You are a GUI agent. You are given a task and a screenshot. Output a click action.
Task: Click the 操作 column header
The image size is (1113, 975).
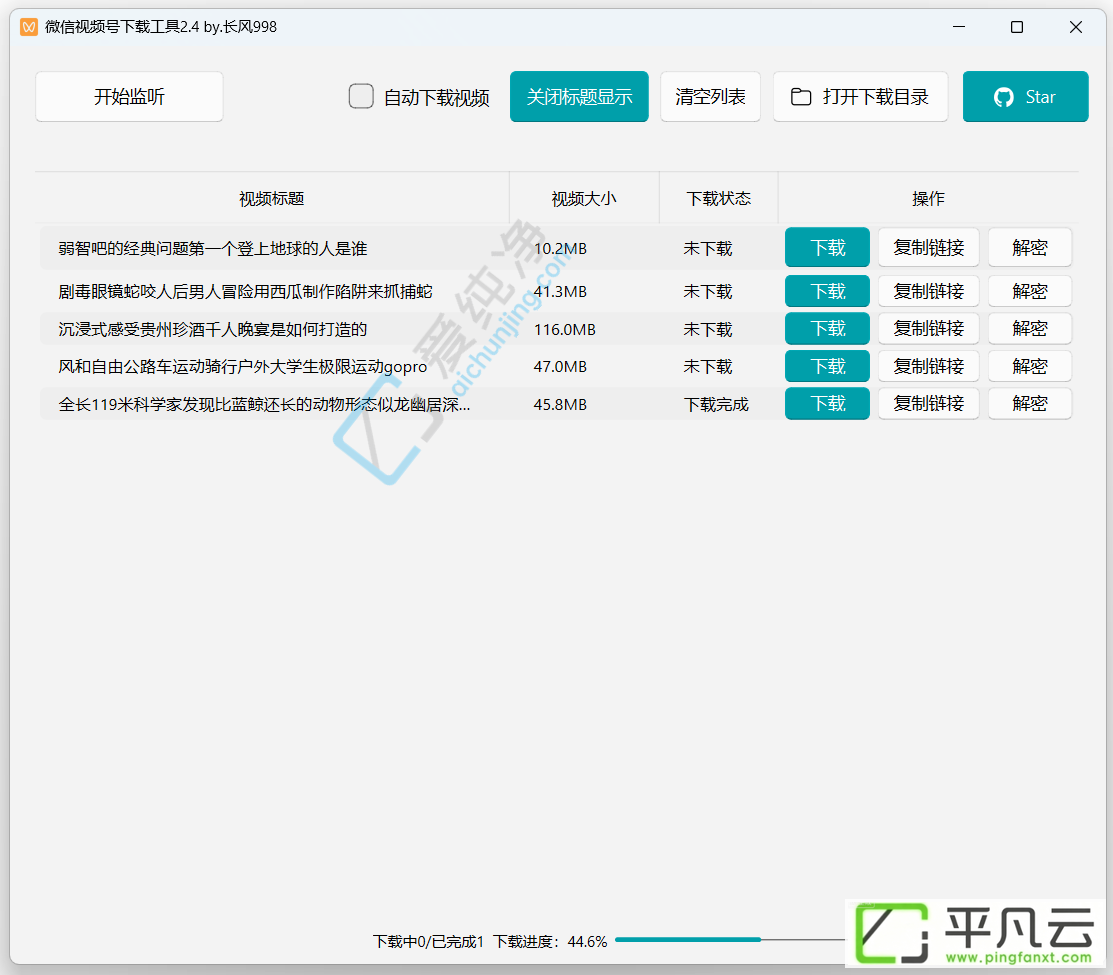pyautogui.click(x=928, y=199)
